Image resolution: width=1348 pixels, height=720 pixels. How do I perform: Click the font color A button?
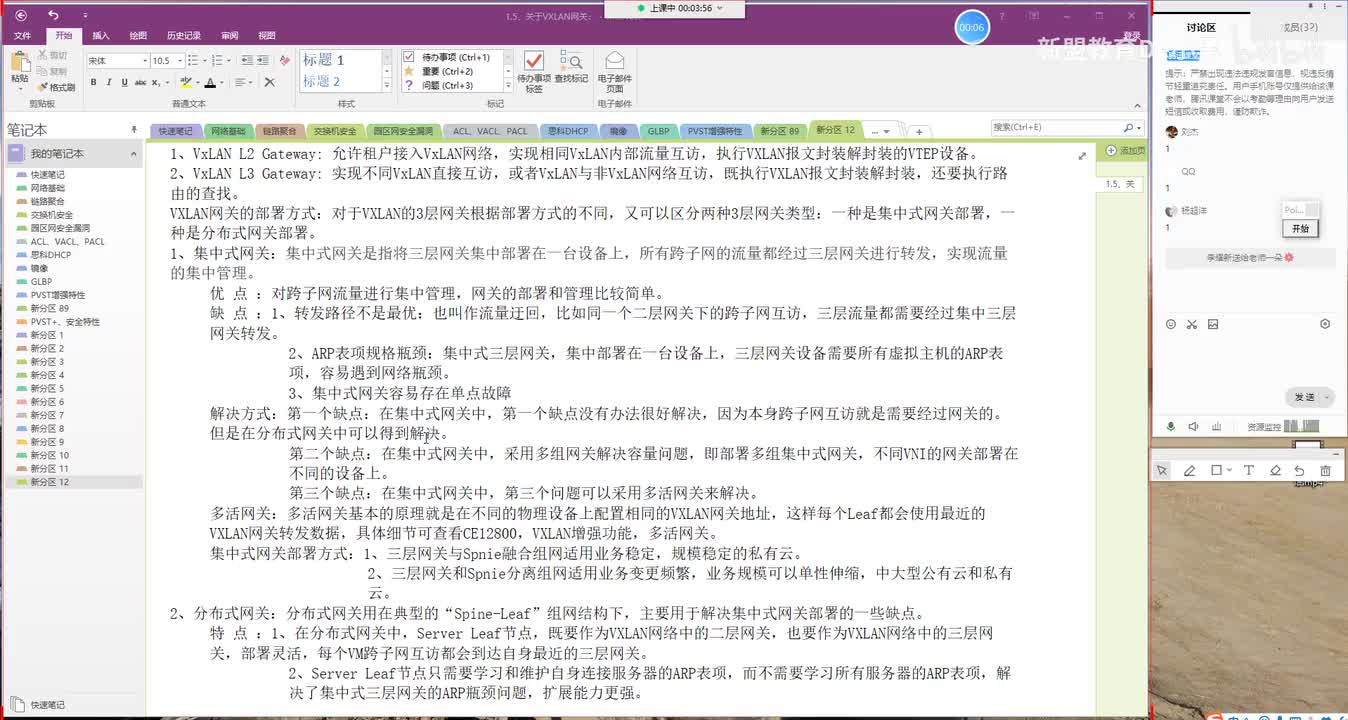(210, 82)
